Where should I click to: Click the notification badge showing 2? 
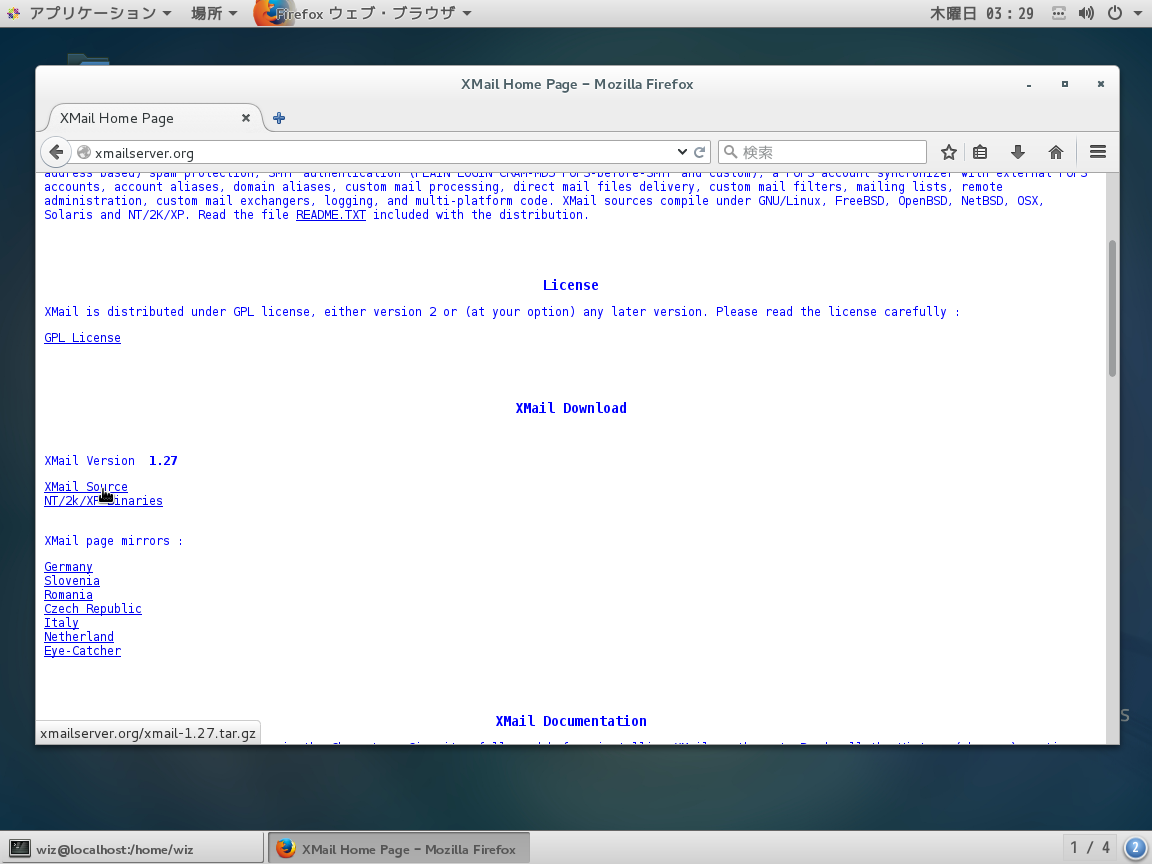1135,848
